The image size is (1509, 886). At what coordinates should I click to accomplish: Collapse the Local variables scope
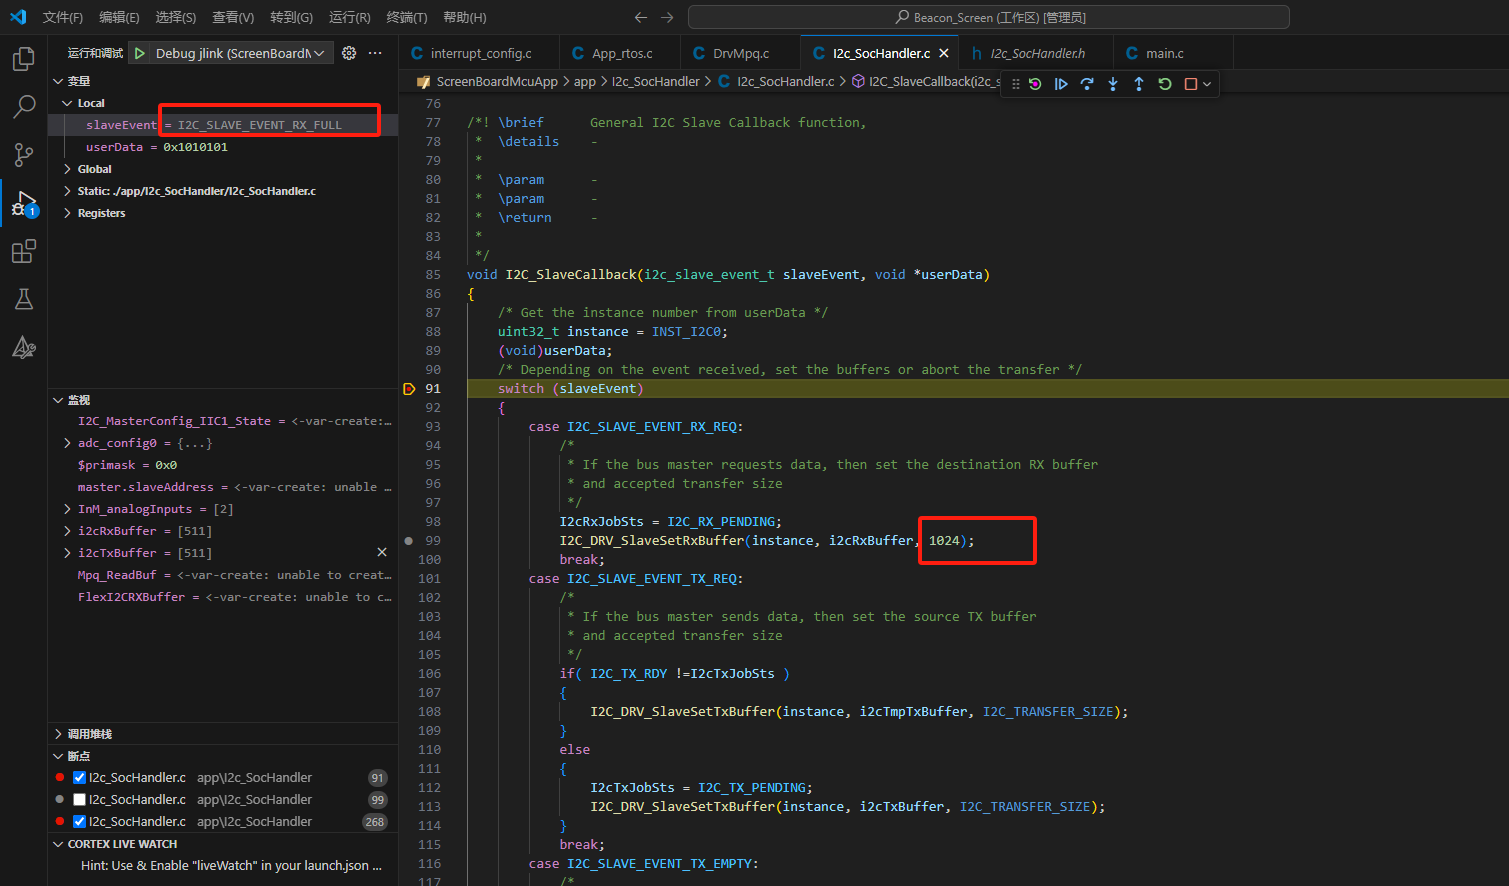tap(67, 103)
